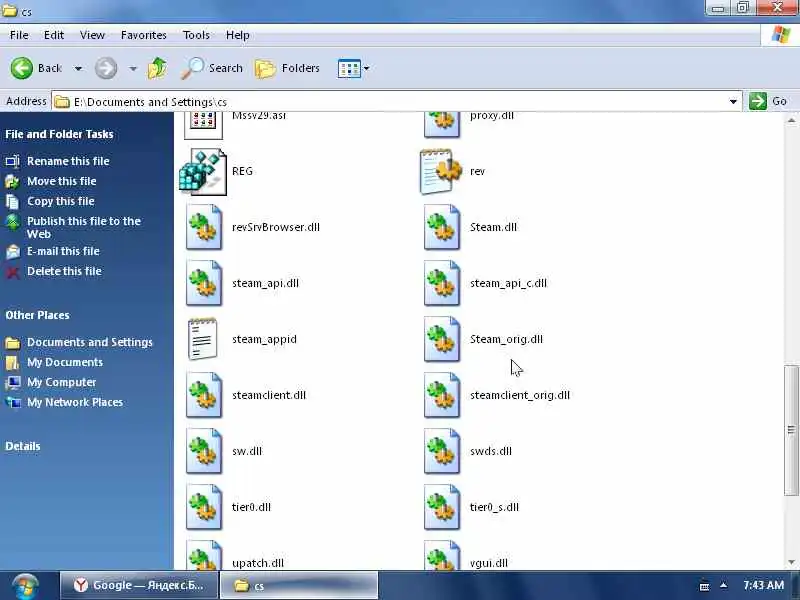The image size is (800, 600).
Task: Open the Views dropdown arrow
Action: (366, 68)
